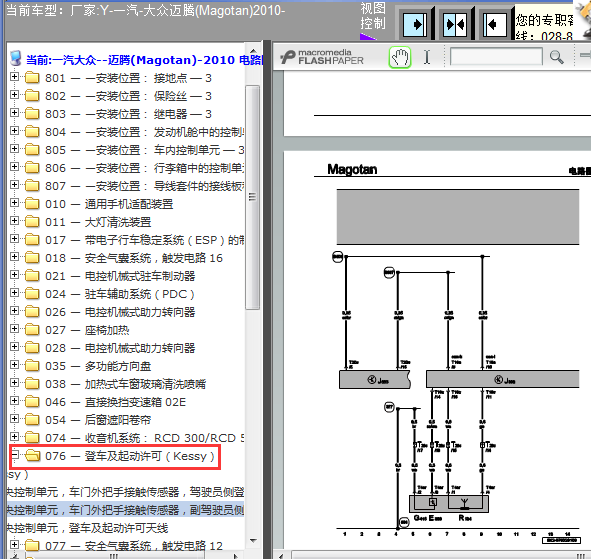Screen dimensions: 591x559
Task: Select tree row 035 多功能方向盘
Action: (98, 366)
